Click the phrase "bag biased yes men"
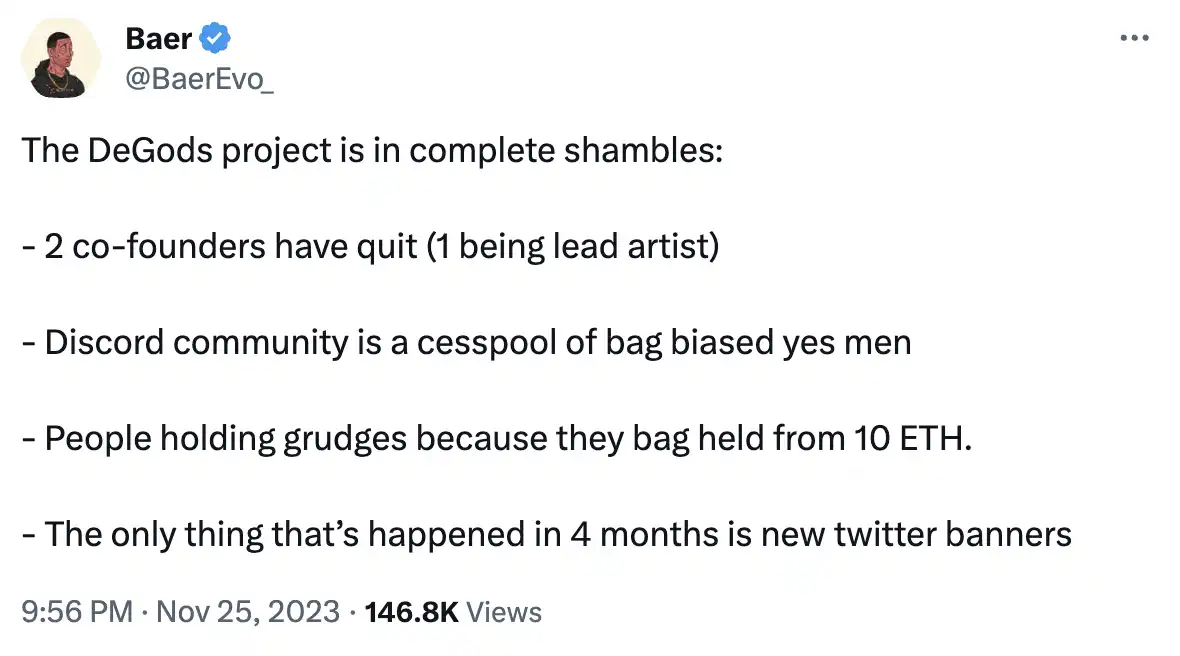Image resolution: width=1180 pixels, height=656 pixels. [x=754, y=343]
